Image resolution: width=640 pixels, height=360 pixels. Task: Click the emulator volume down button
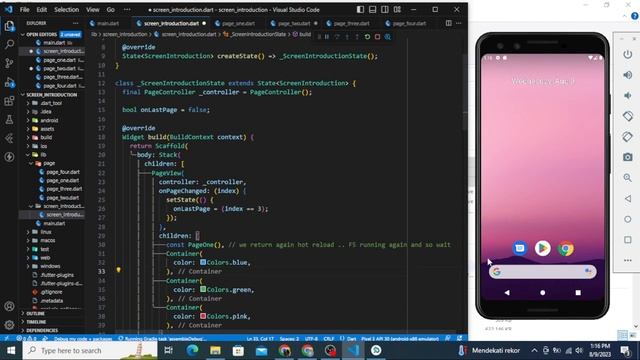[628, 96]
